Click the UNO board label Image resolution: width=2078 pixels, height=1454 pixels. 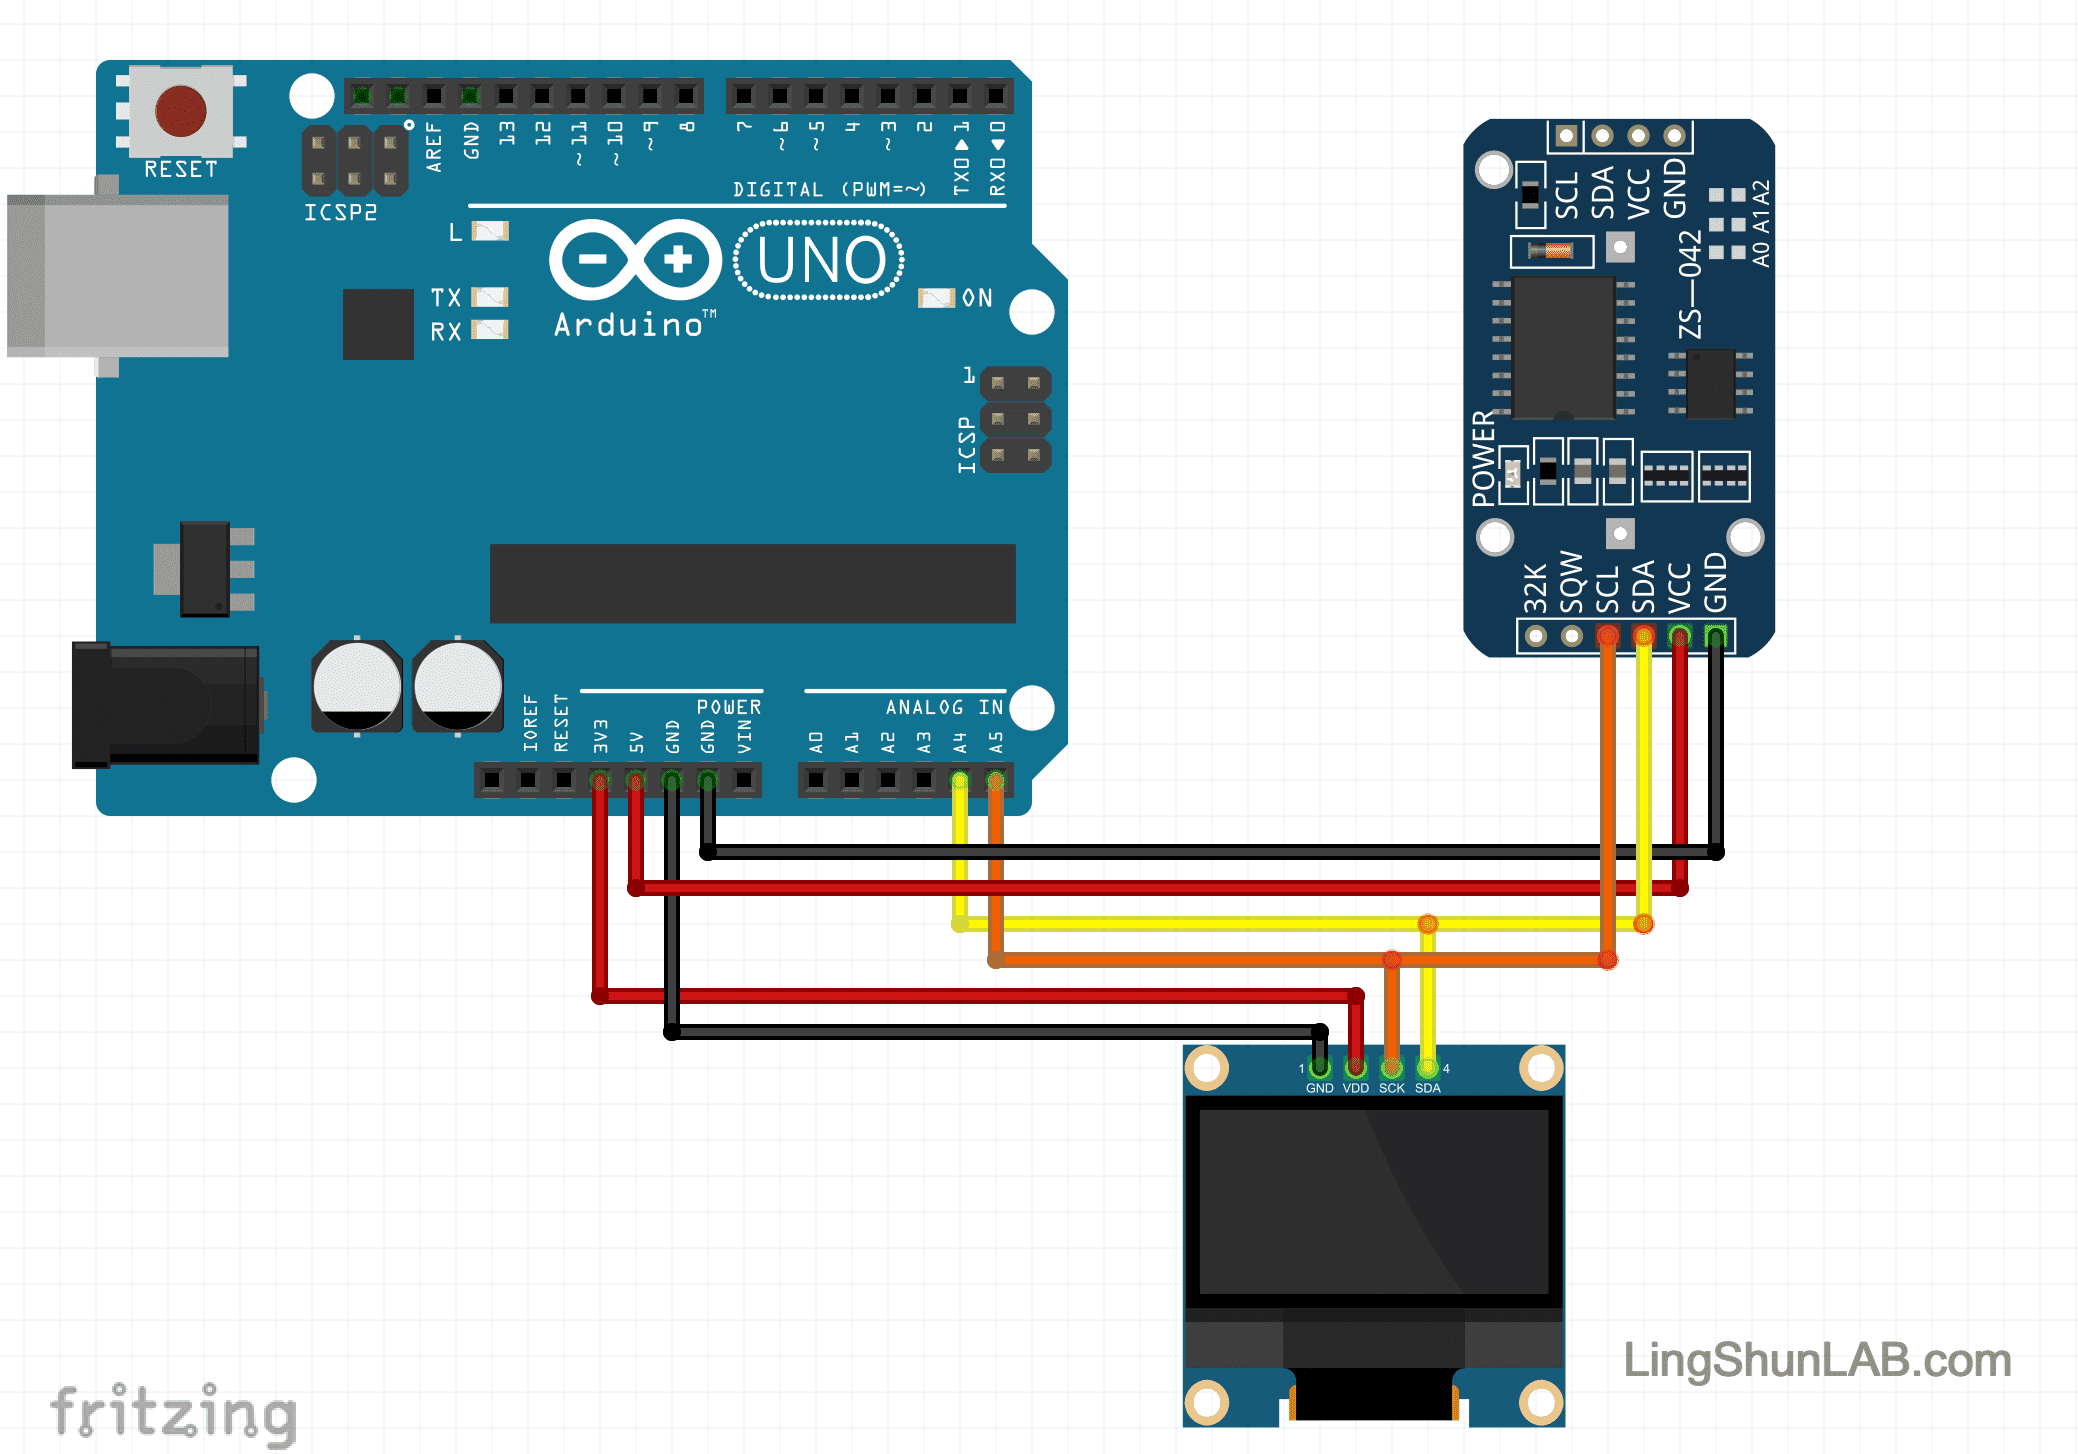pyautogui.click(x=820, y=260)
